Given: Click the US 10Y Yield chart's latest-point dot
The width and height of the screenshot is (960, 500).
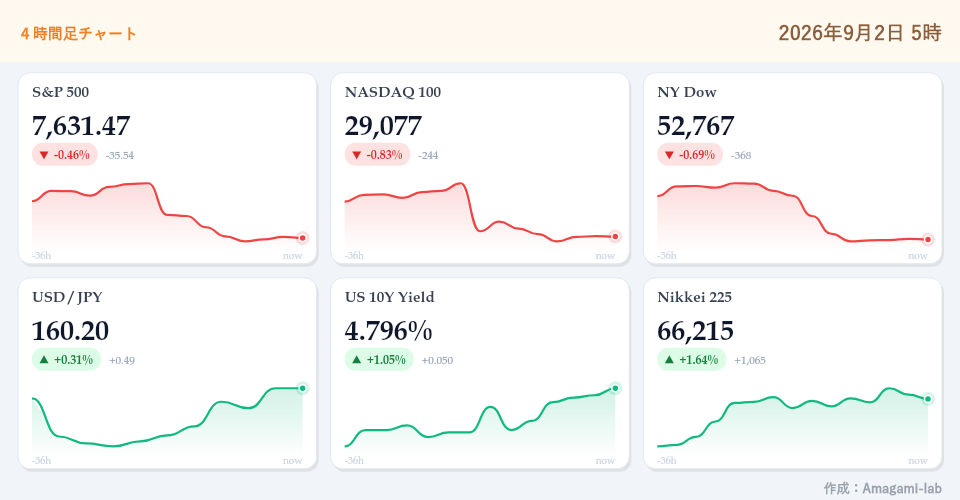Looking at the screenshot, I should tap(615, 388).
